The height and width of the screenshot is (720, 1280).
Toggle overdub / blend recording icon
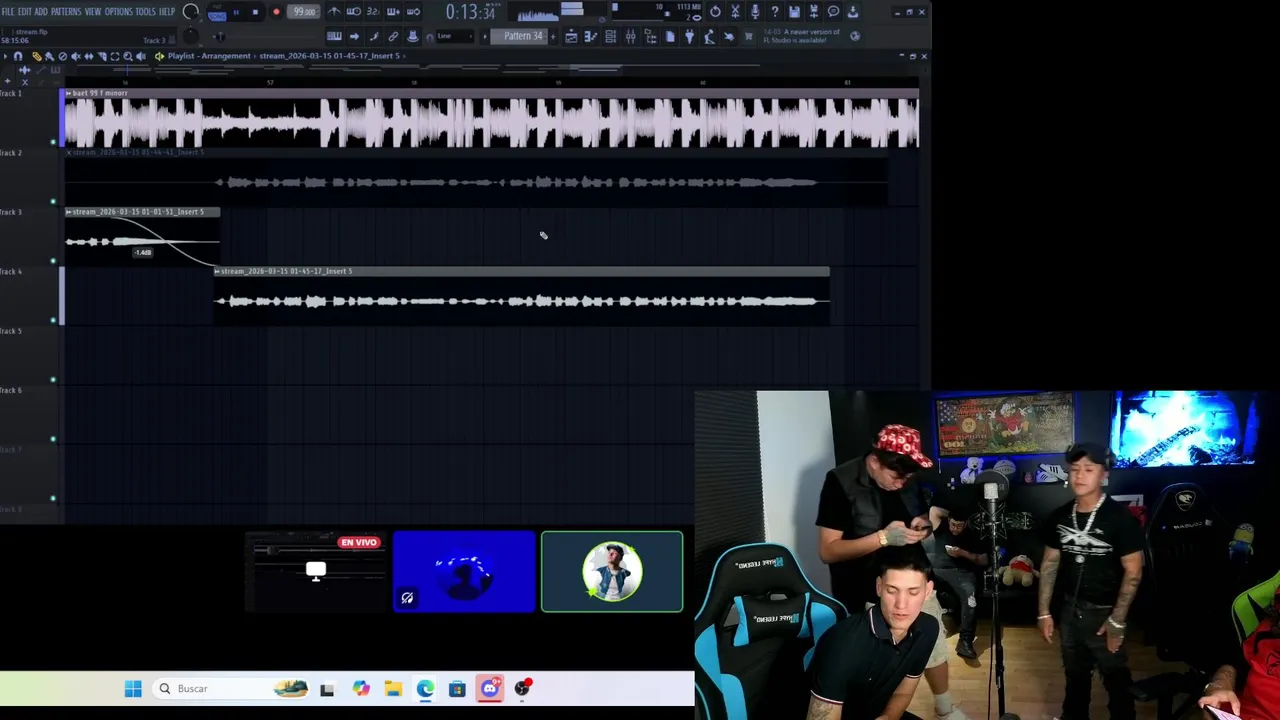click(x=394, y=12)
